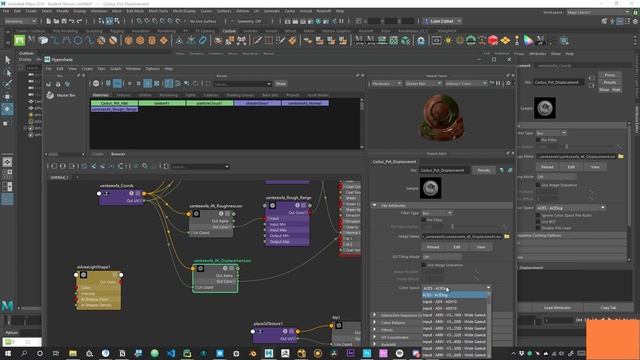Toggle Ignore Color Space File Rules checkbox

tap(538, 215)
